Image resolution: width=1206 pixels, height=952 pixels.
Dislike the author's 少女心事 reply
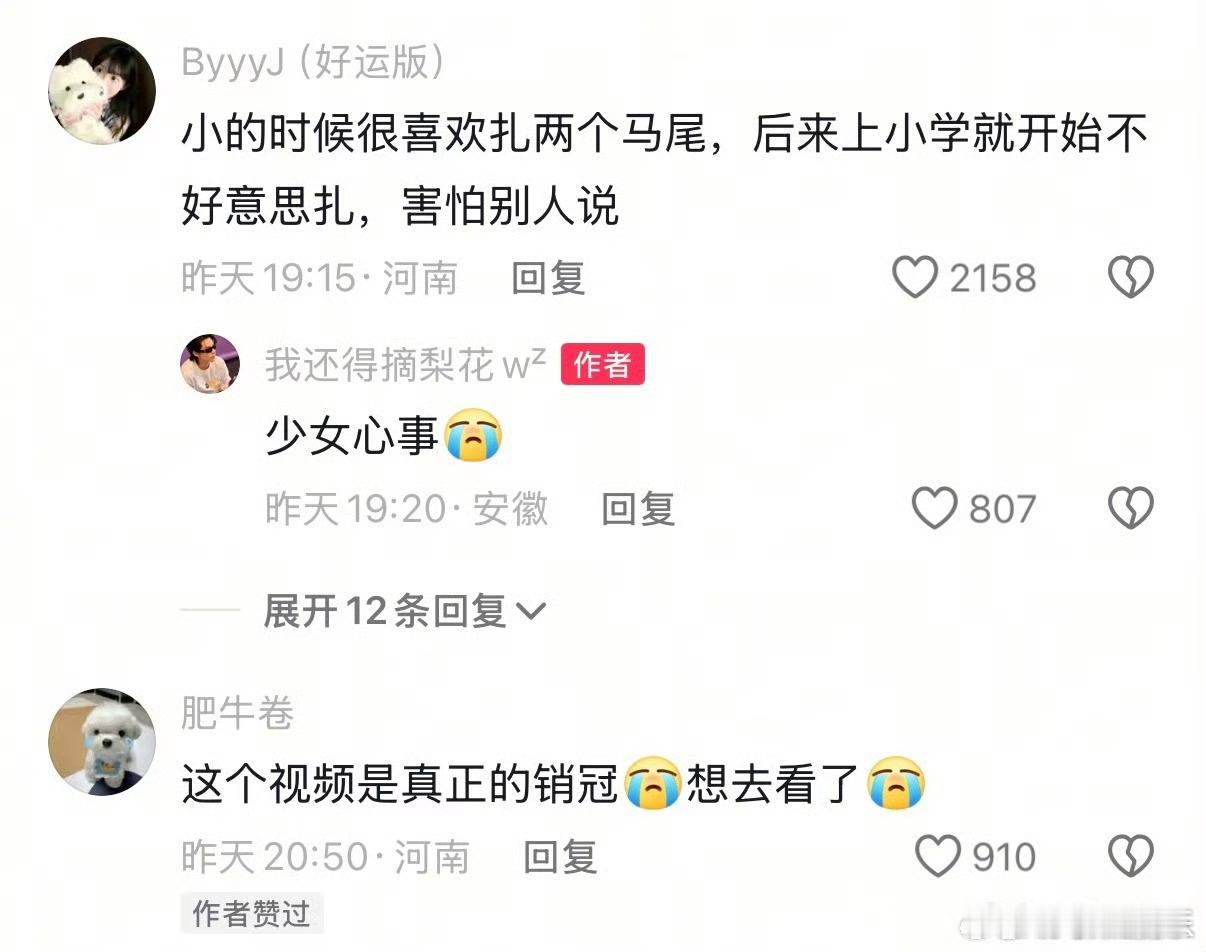tap(1131, 509)
